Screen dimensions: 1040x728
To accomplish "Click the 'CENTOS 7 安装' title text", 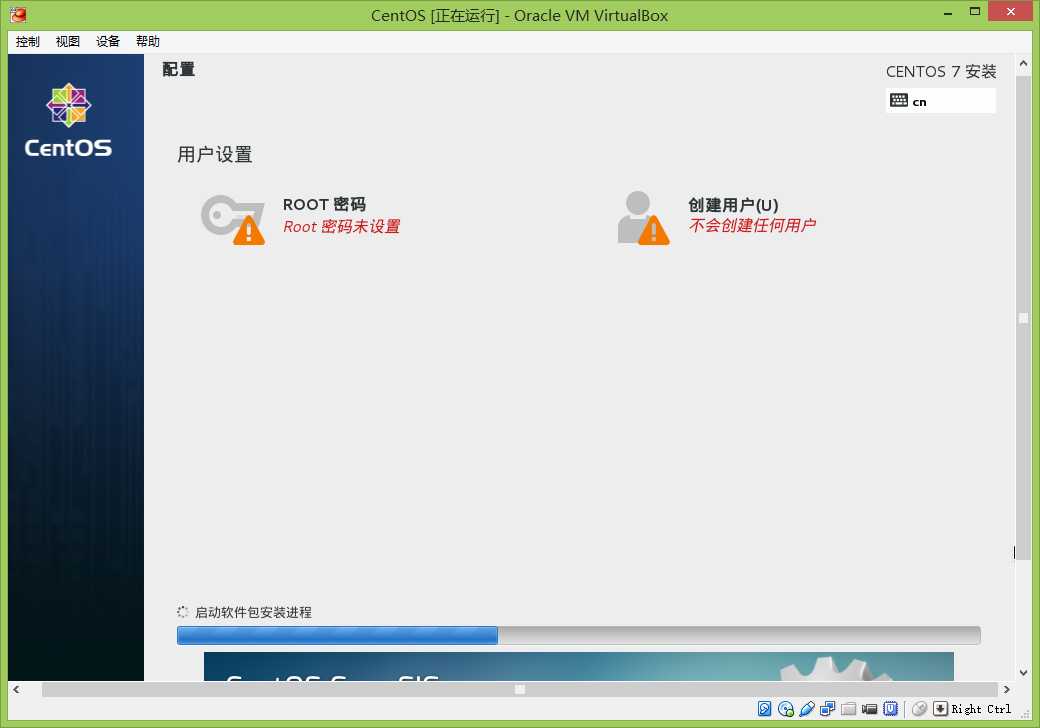I will pyautogui.click(x=941, y=72).
